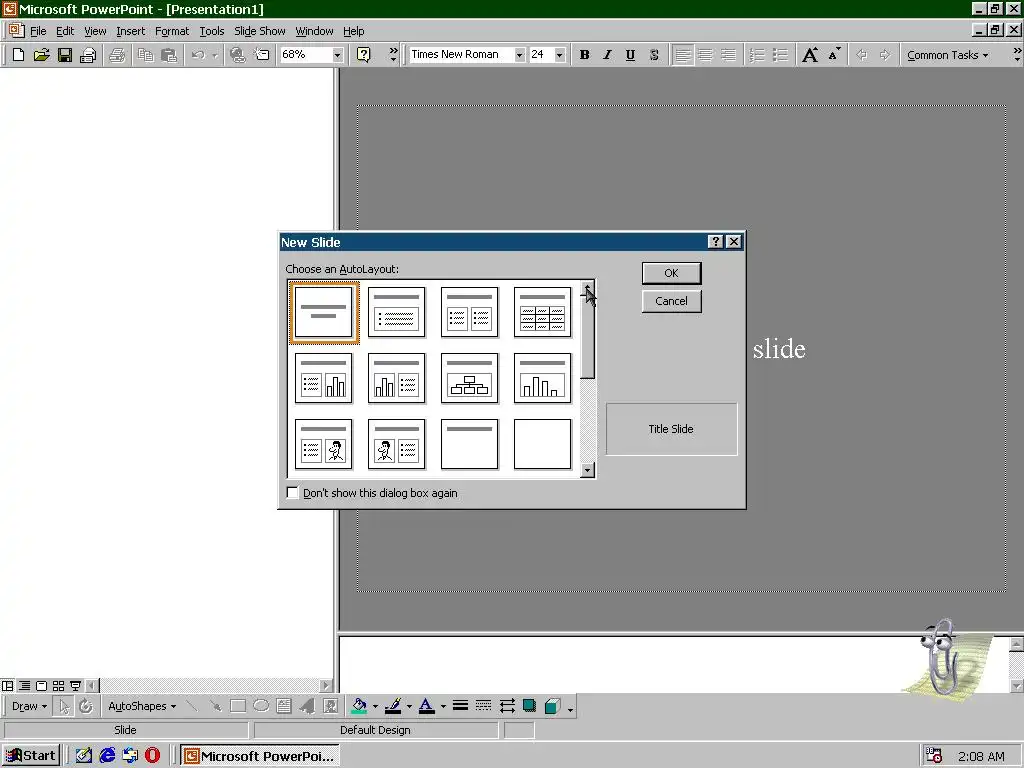Click the Free Rotate tool

click(86, 706)
